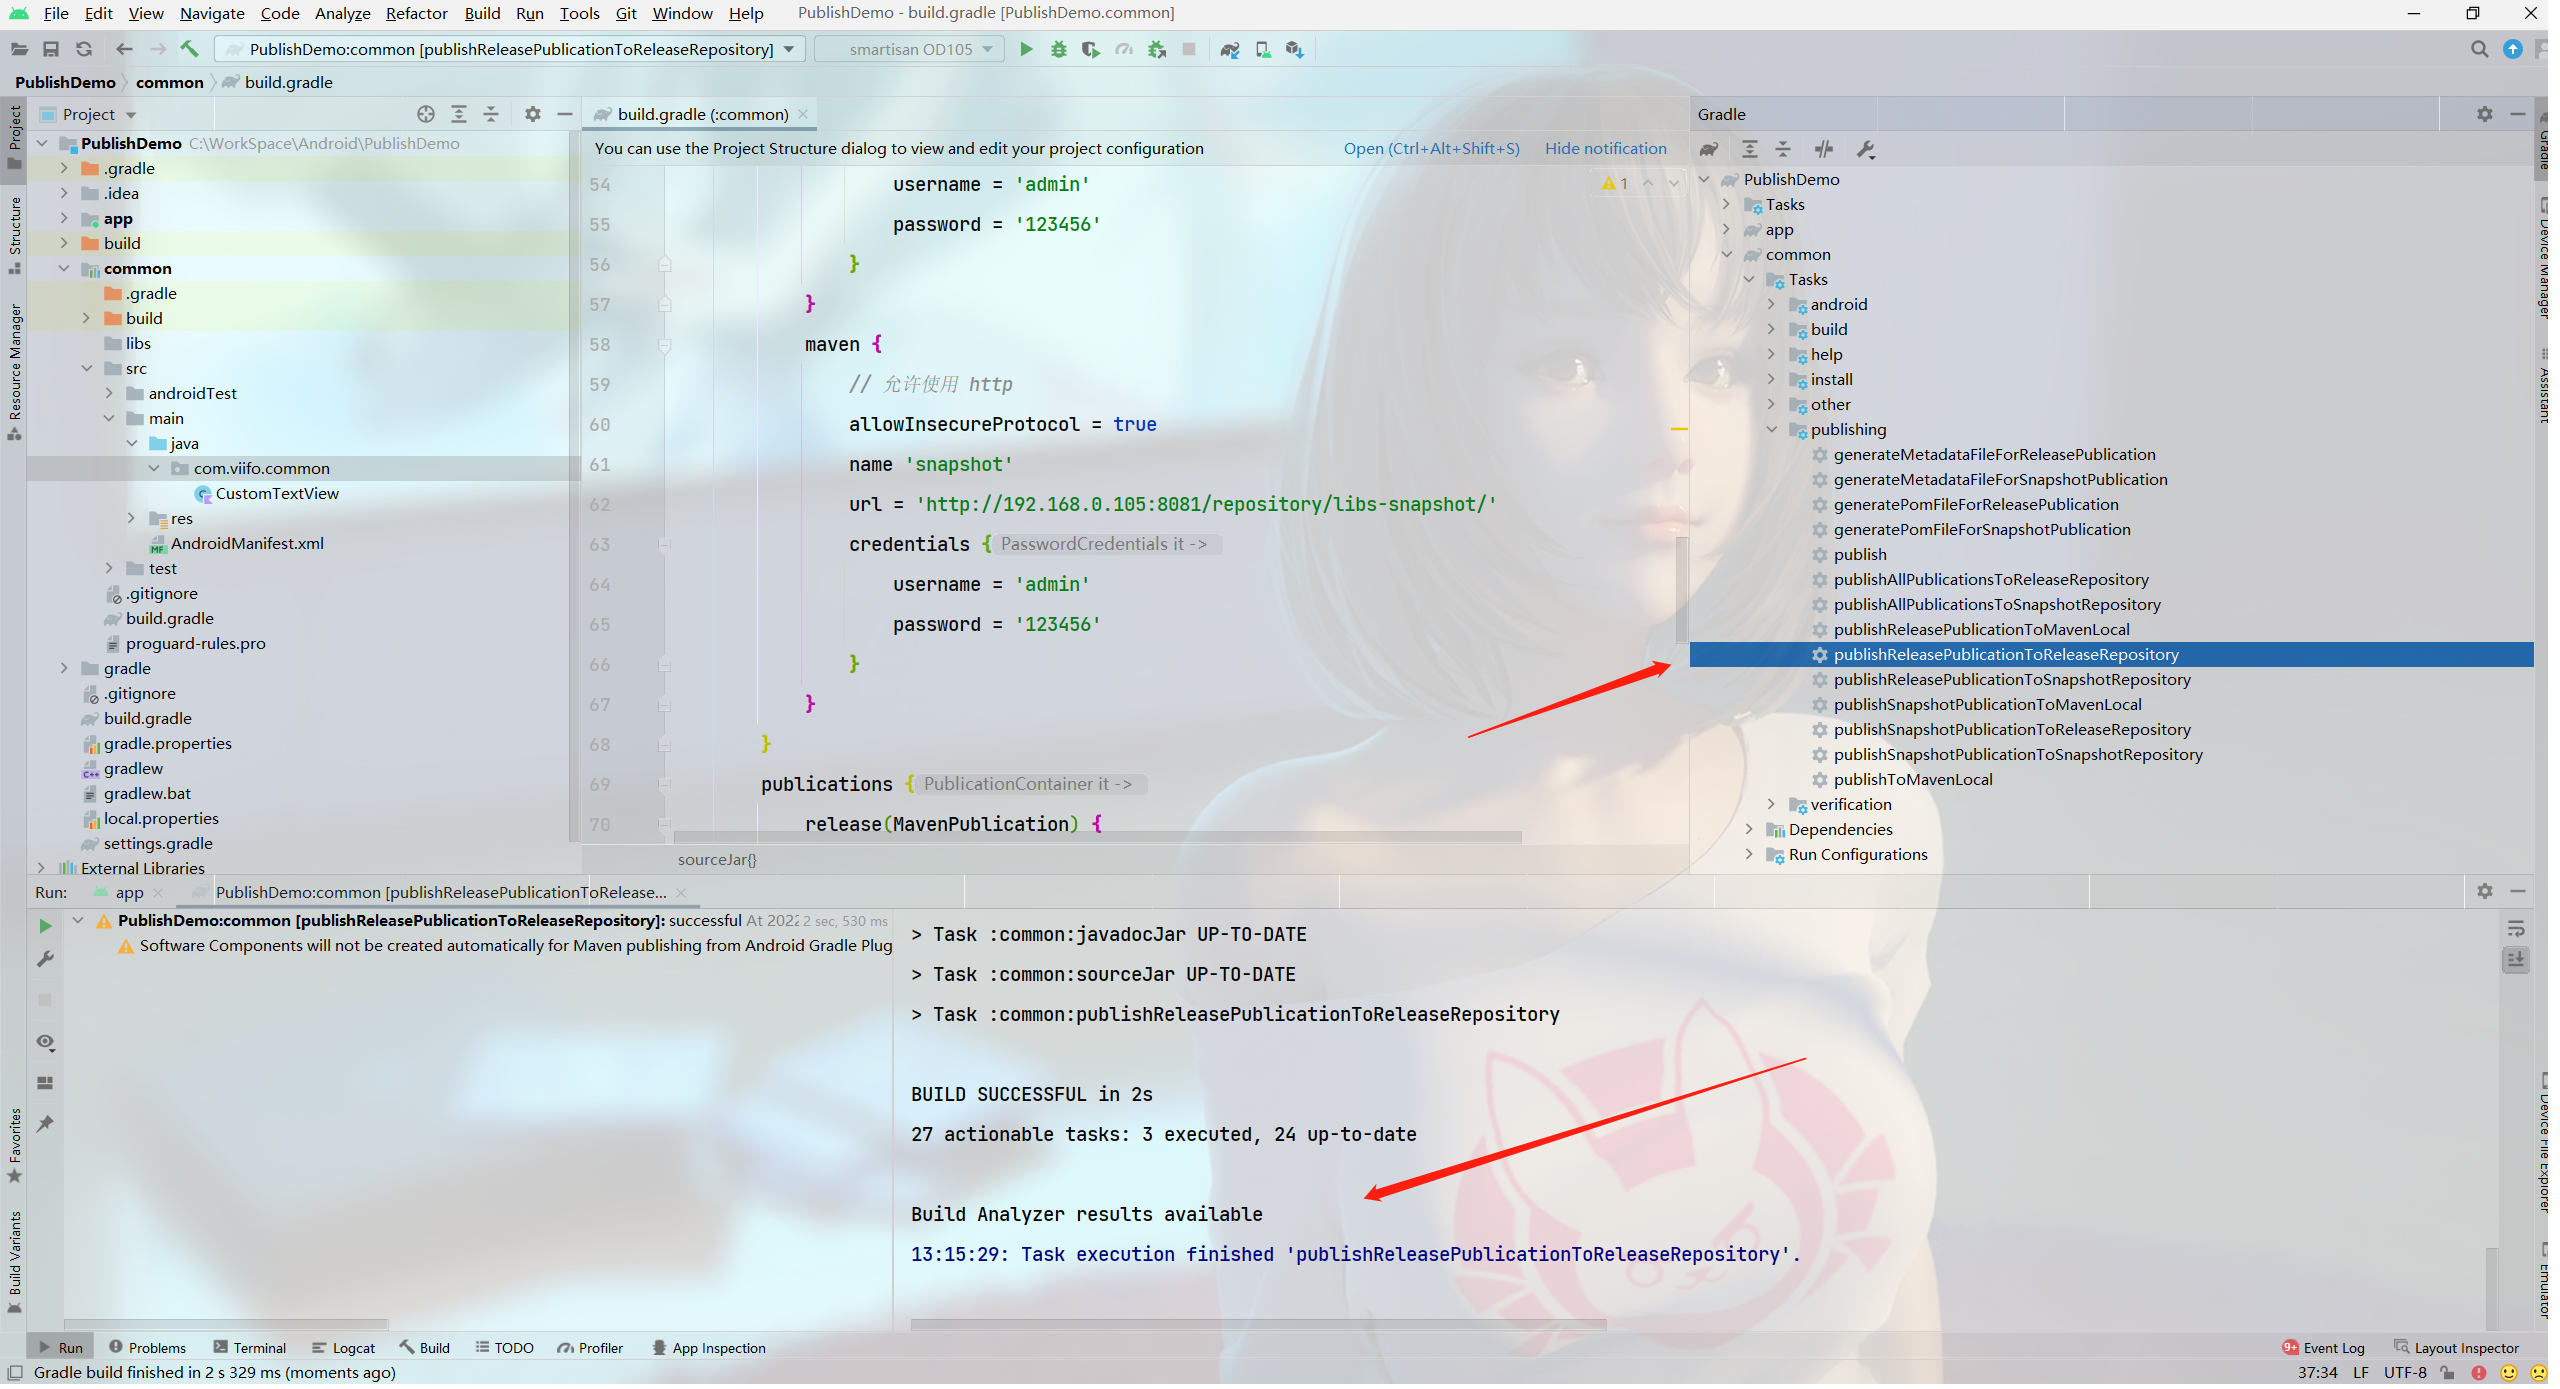The width and height of the screenshot is (2560, 1389).
Task: Click editor horizontal scrollbar
Action: [x=1098, y=837]
